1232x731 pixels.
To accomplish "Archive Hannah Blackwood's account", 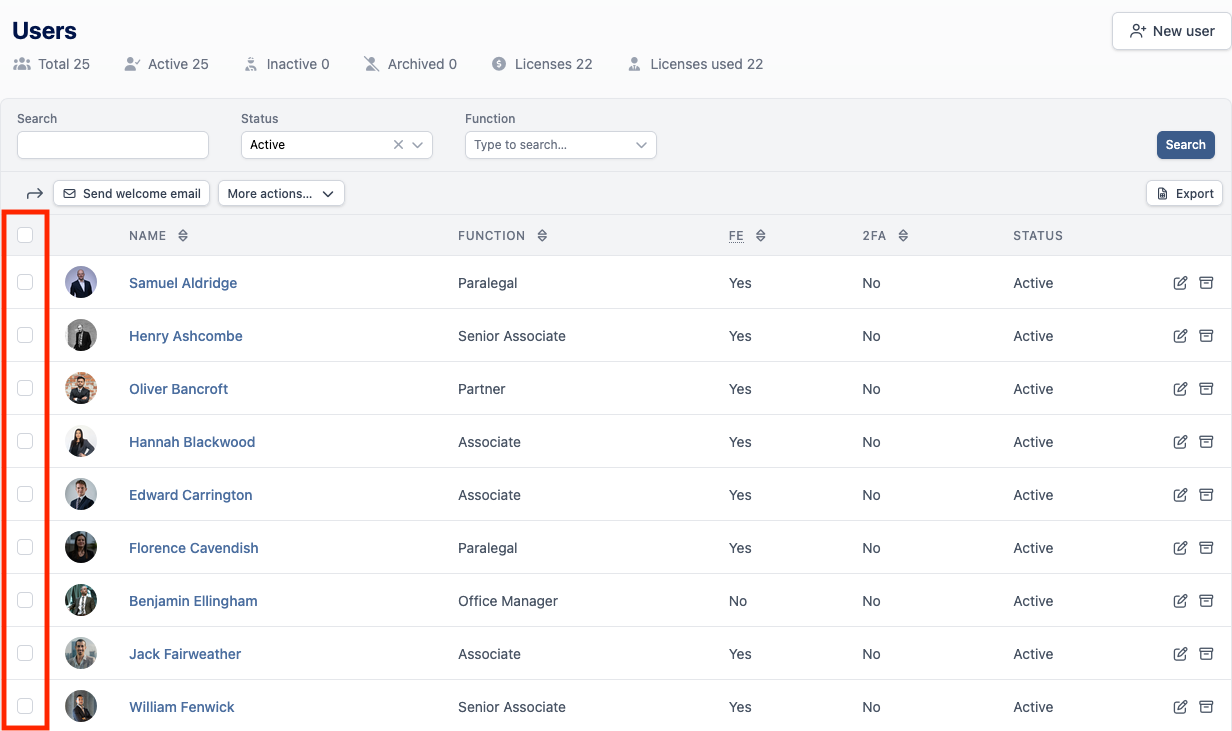I will (x=1206, y=442).
